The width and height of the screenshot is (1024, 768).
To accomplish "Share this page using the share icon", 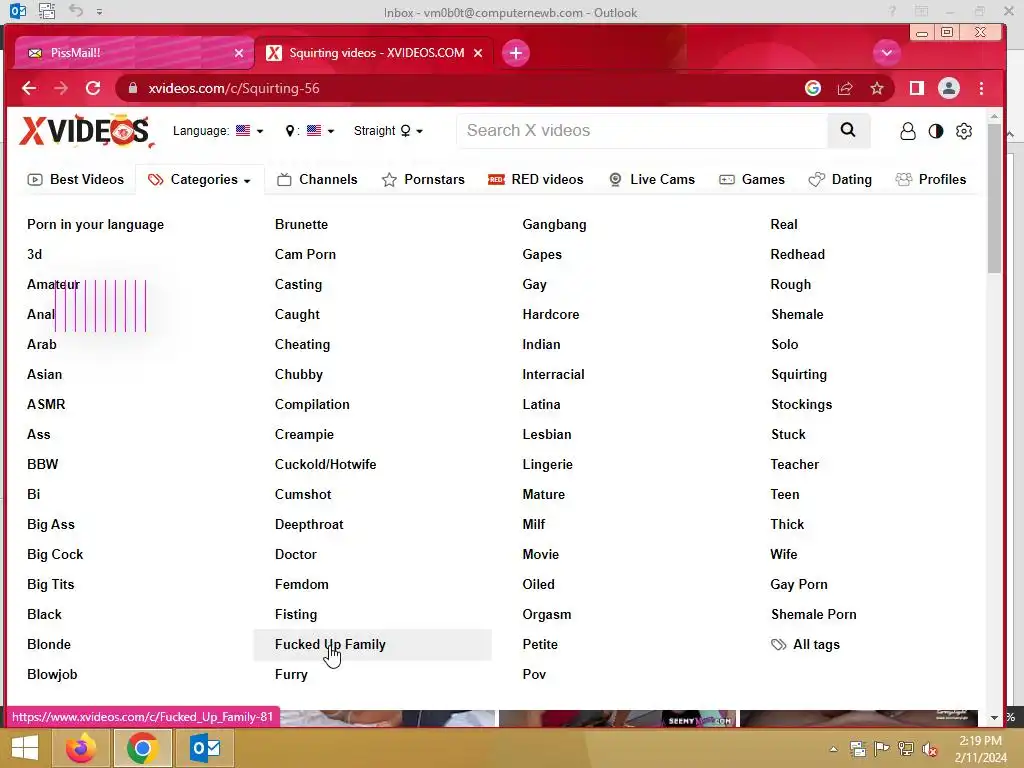I will pyautogui.click(x=845, y=88).
